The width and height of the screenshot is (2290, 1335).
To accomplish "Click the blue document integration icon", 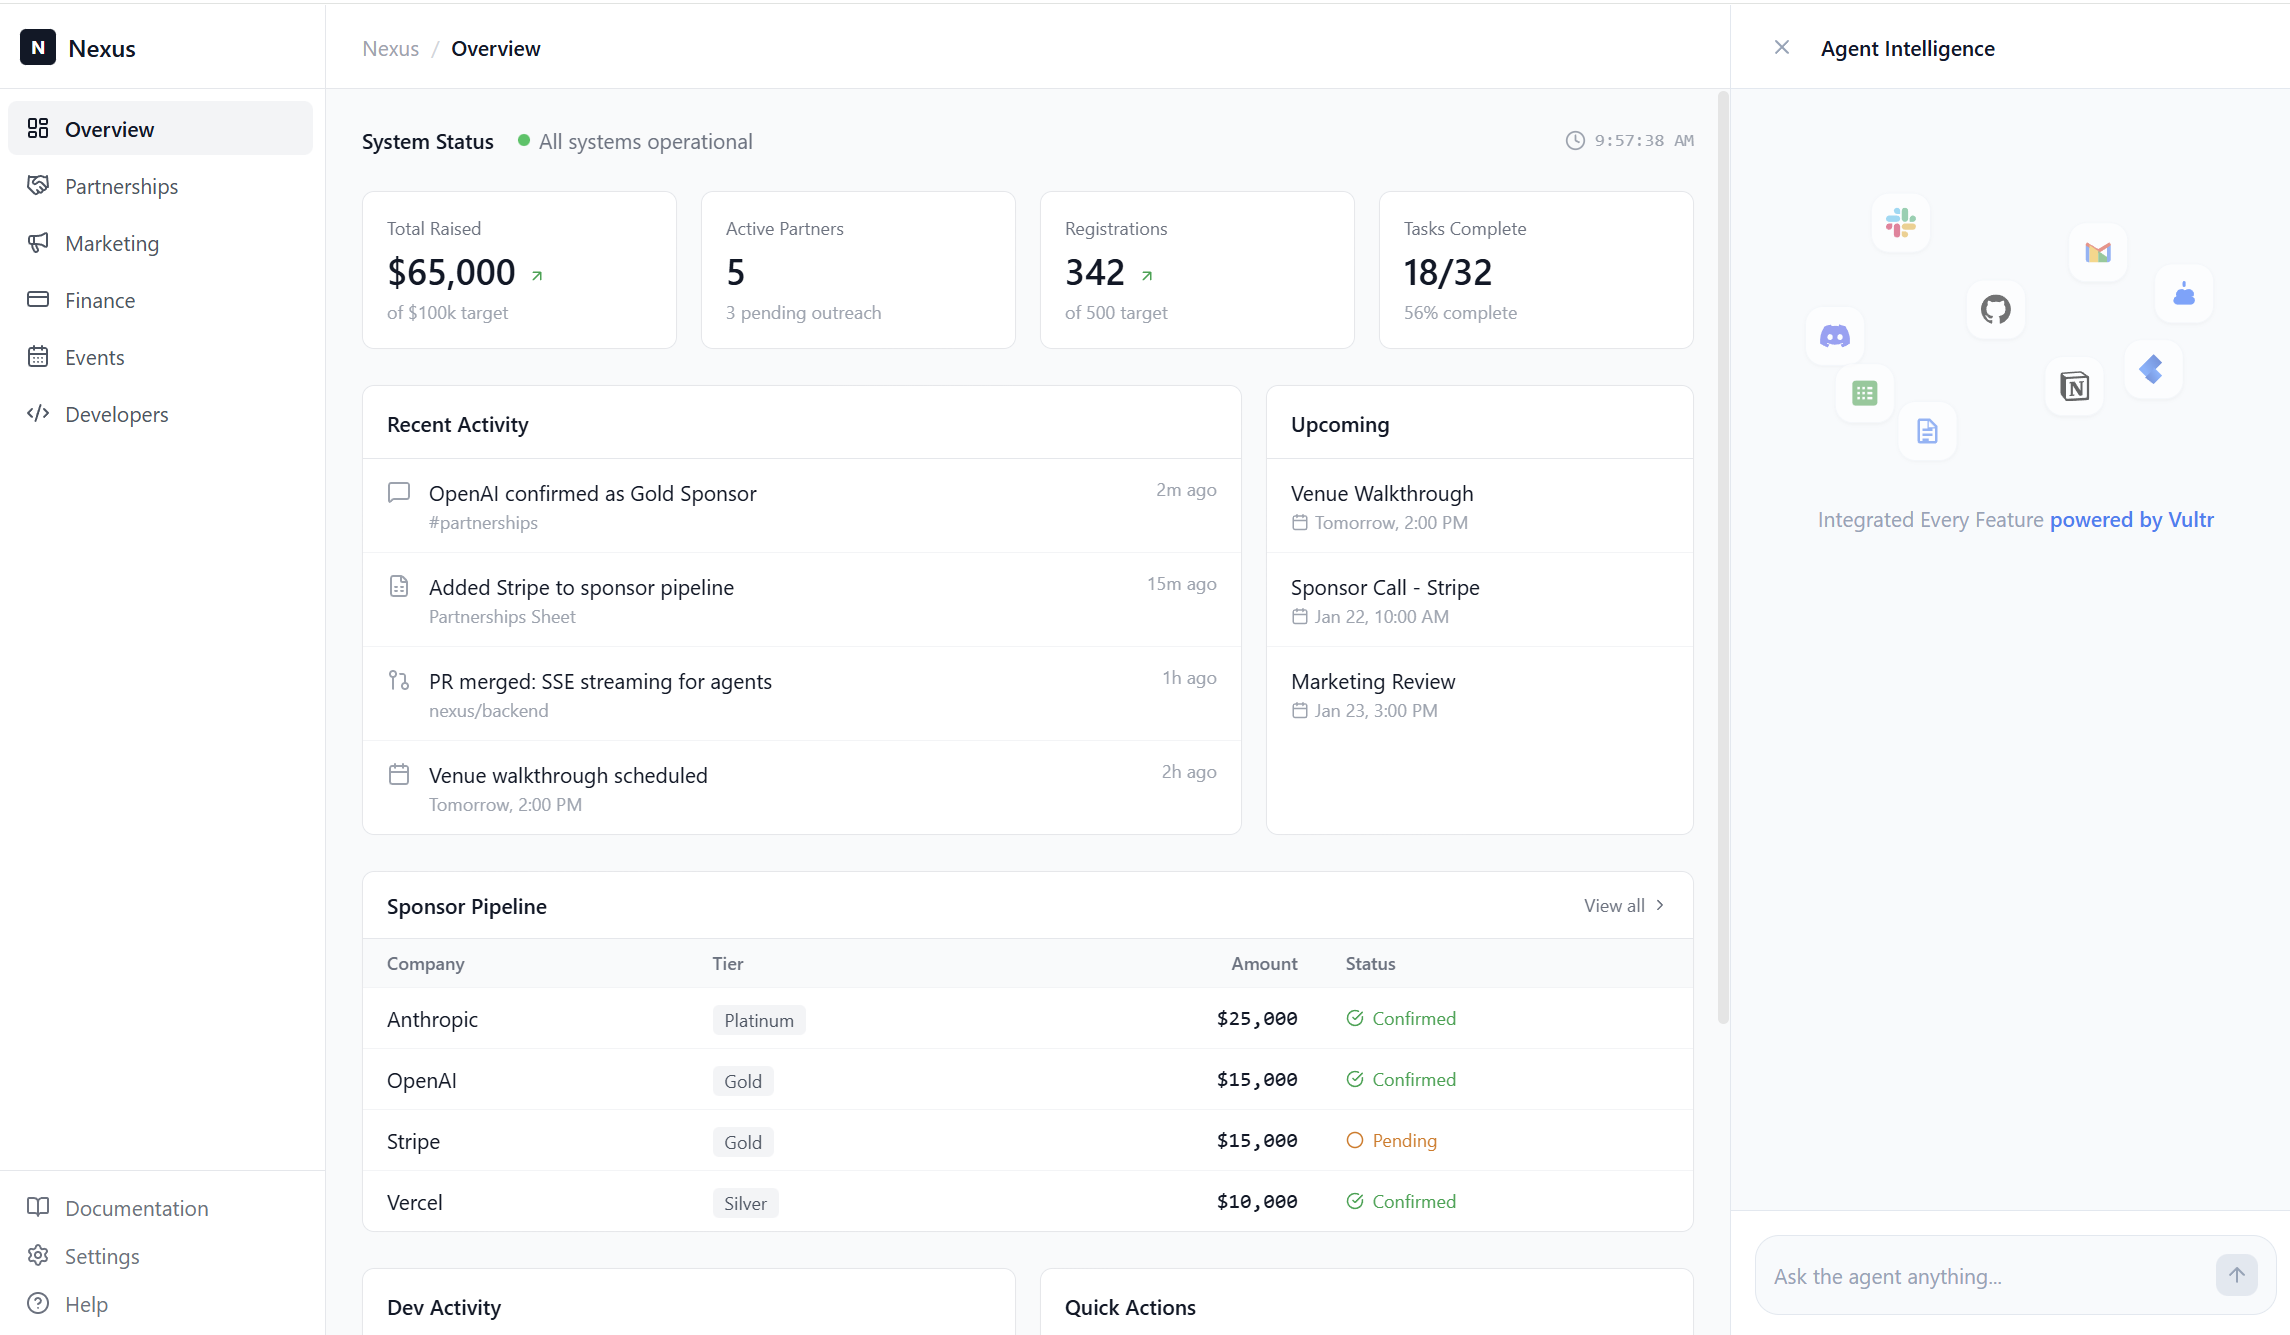I will pyautogui.click(x=1927, y=431).
